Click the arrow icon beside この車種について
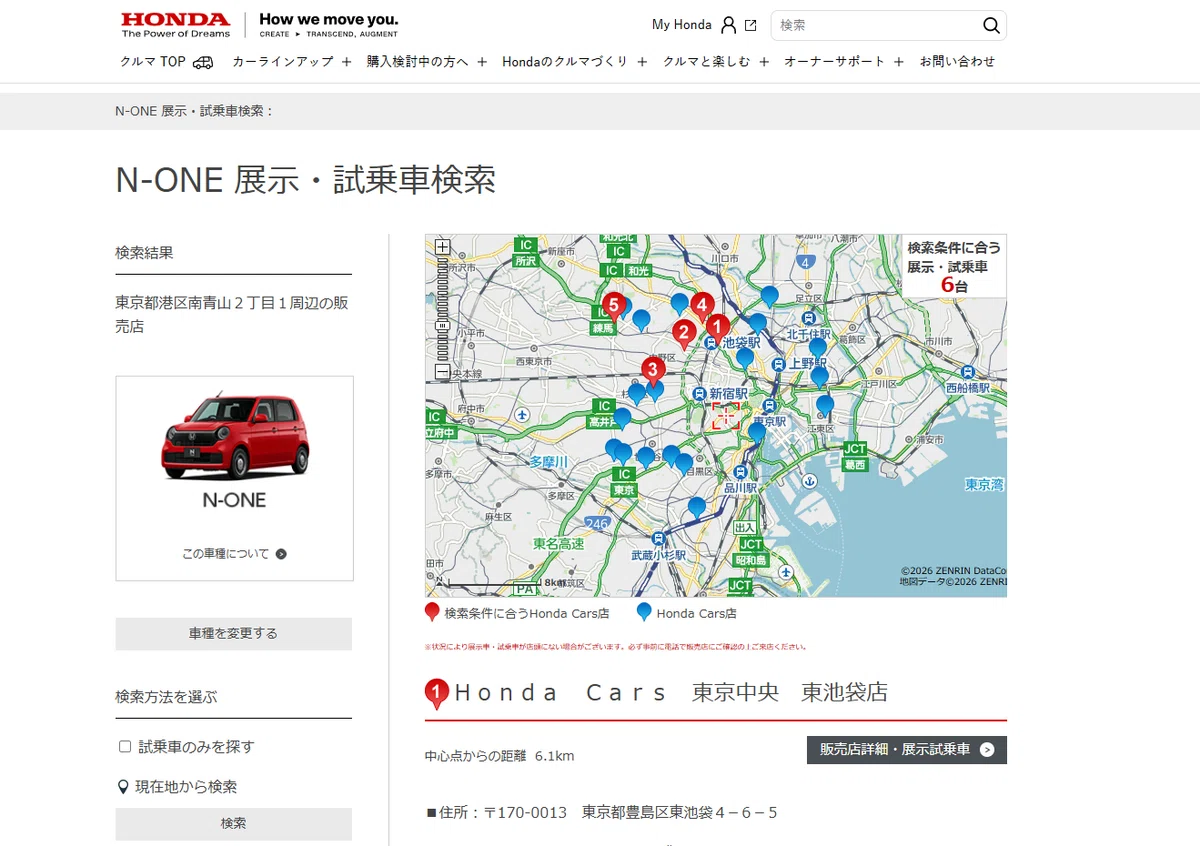This screenshot has width=1200, height=846. pos(281,554)
